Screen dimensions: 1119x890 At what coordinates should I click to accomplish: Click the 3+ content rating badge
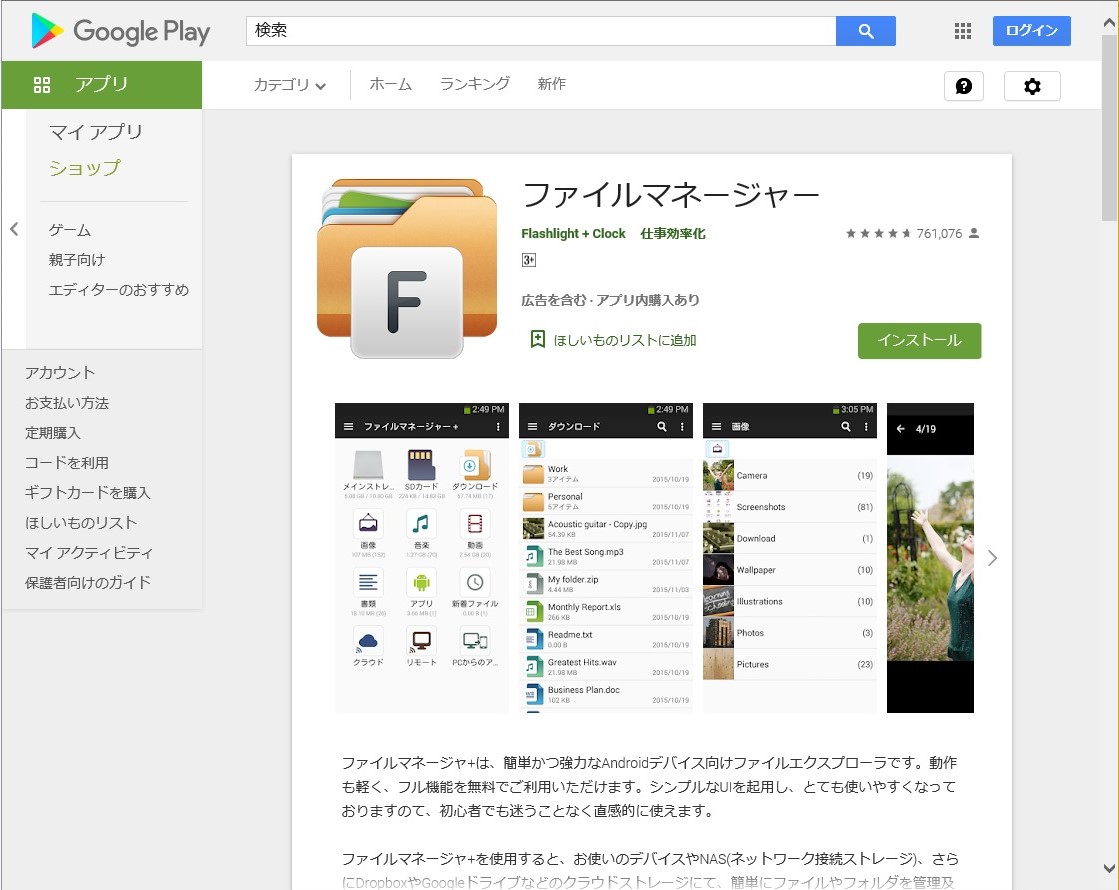[x=528, y=260]
